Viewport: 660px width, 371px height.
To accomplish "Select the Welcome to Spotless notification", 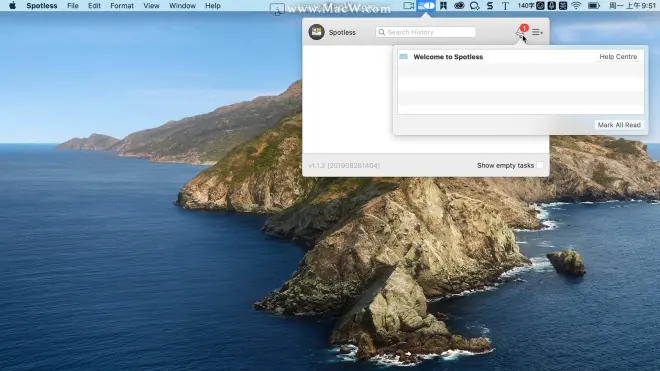I will point(520,57).
